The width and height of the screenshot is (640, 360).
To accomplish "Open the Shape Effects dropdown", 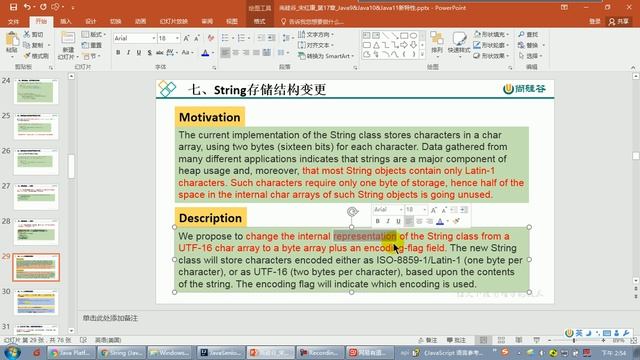I will [x=491, y=56].
